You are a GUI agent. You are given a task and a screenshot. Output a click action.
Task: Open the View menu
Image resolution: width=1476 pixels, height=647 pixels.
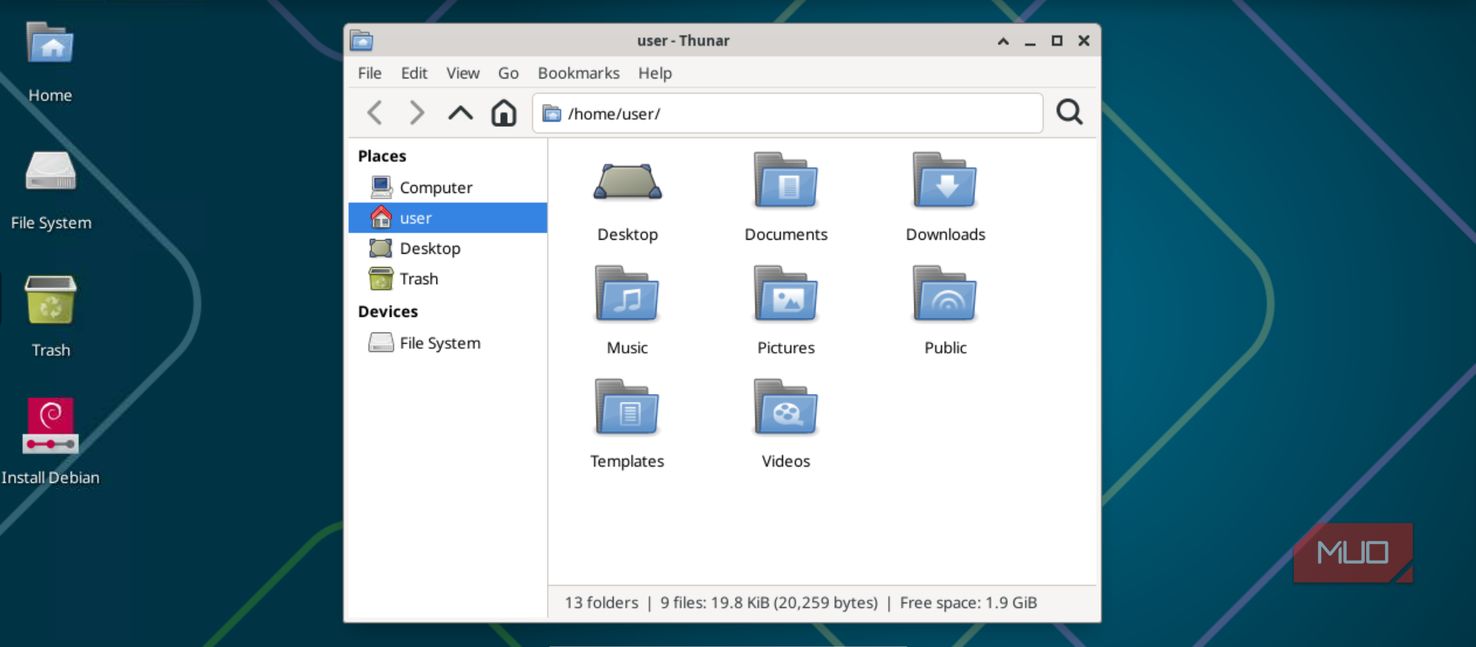point(463,73)
